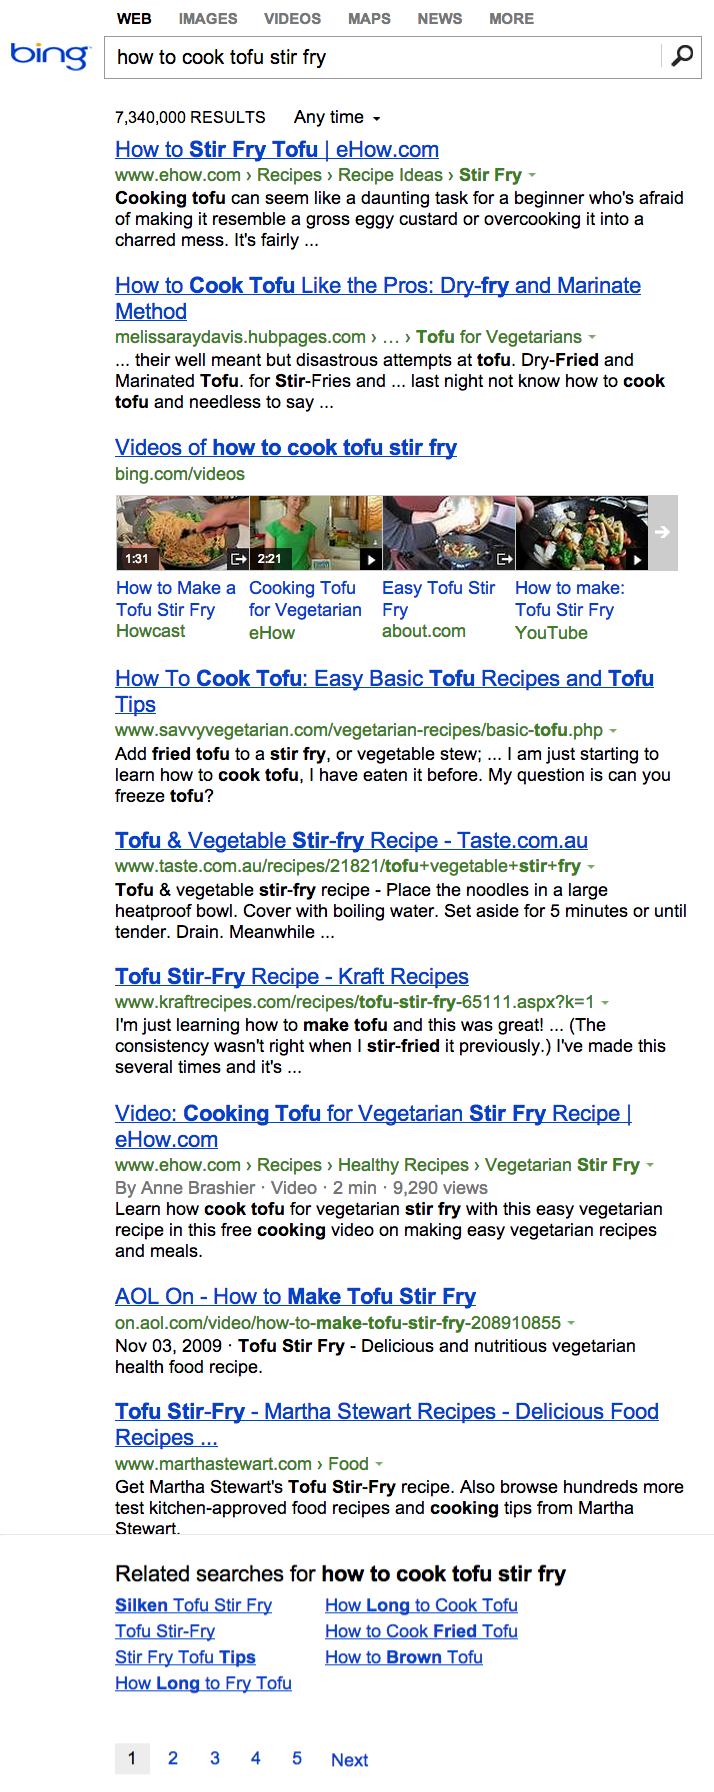Select related search How to Brown Tofu
Viewport: 714px width, 1792px height.
[404, 1657]
